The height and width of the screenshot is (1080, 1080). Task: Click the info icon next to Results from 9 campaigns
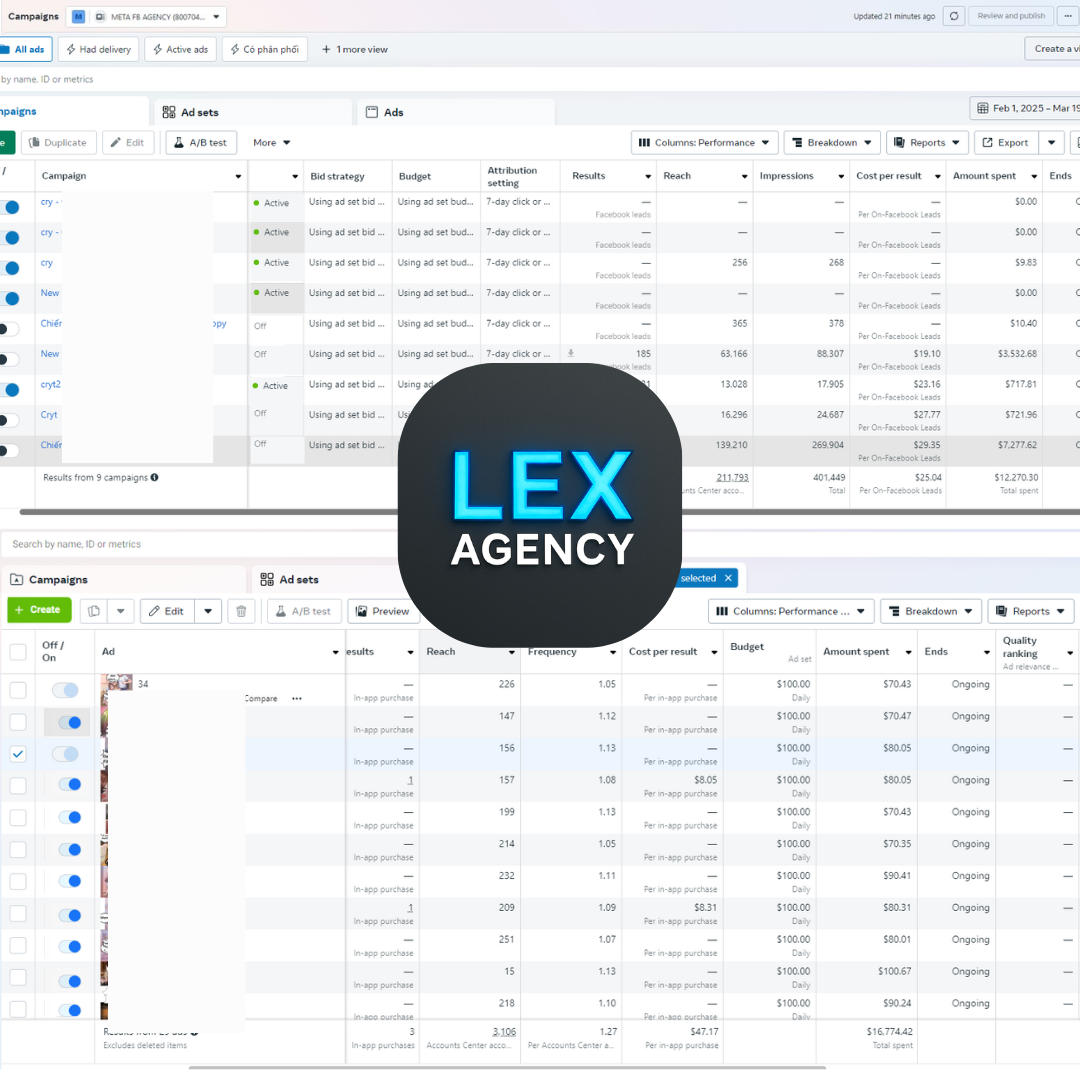pos(154,477)
